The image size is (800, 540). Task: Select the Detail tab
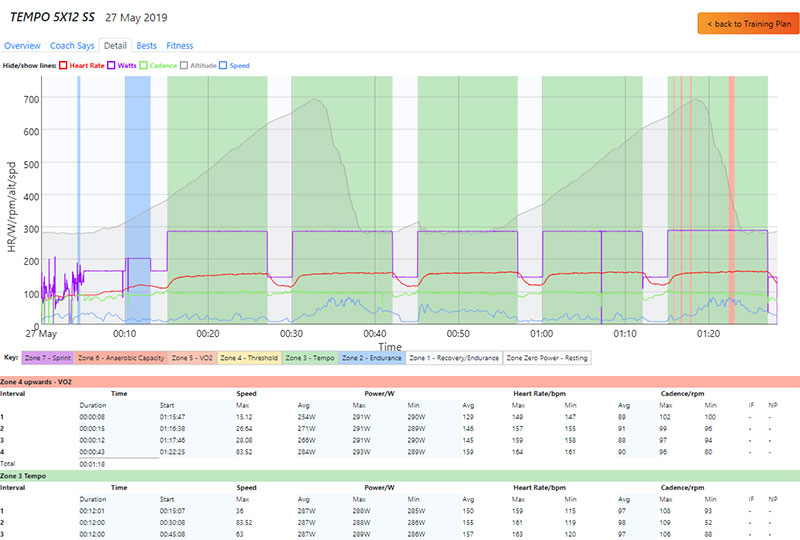pos(115,45)
